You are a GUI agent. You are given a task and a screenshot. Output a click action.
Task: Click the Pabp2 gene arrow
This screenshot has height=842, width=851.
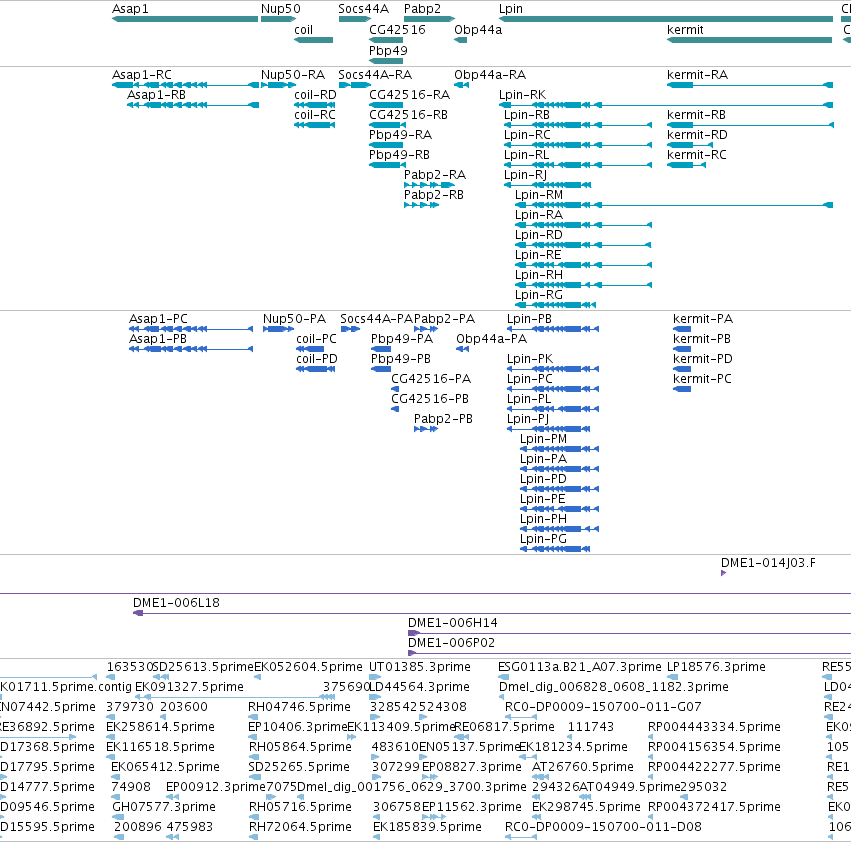429,19
